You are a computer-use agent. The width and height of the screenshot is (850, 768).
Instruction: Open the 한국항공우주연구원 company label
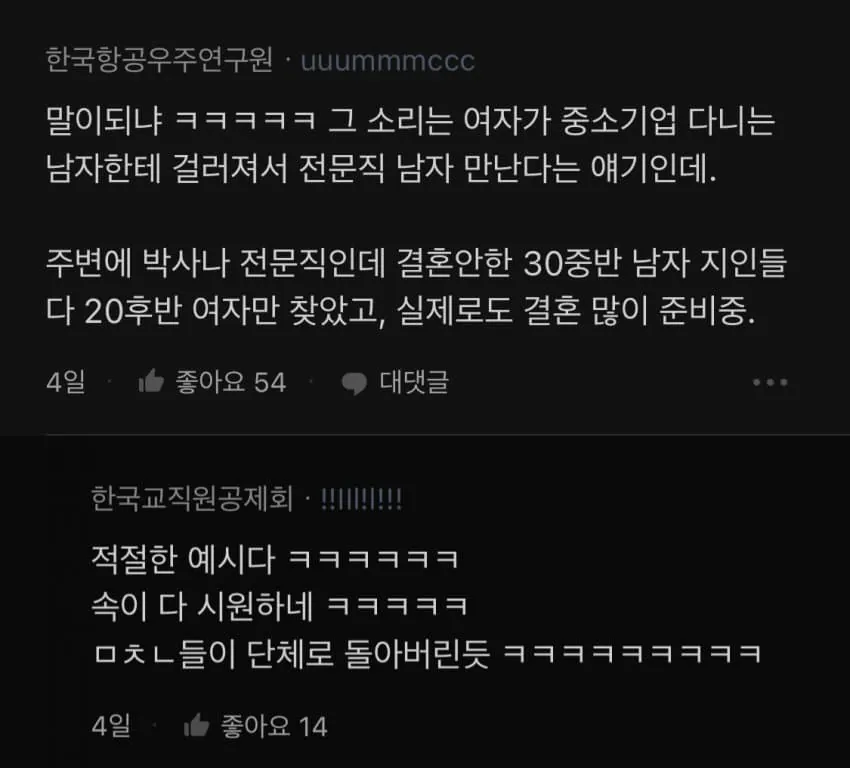(159, 60)
